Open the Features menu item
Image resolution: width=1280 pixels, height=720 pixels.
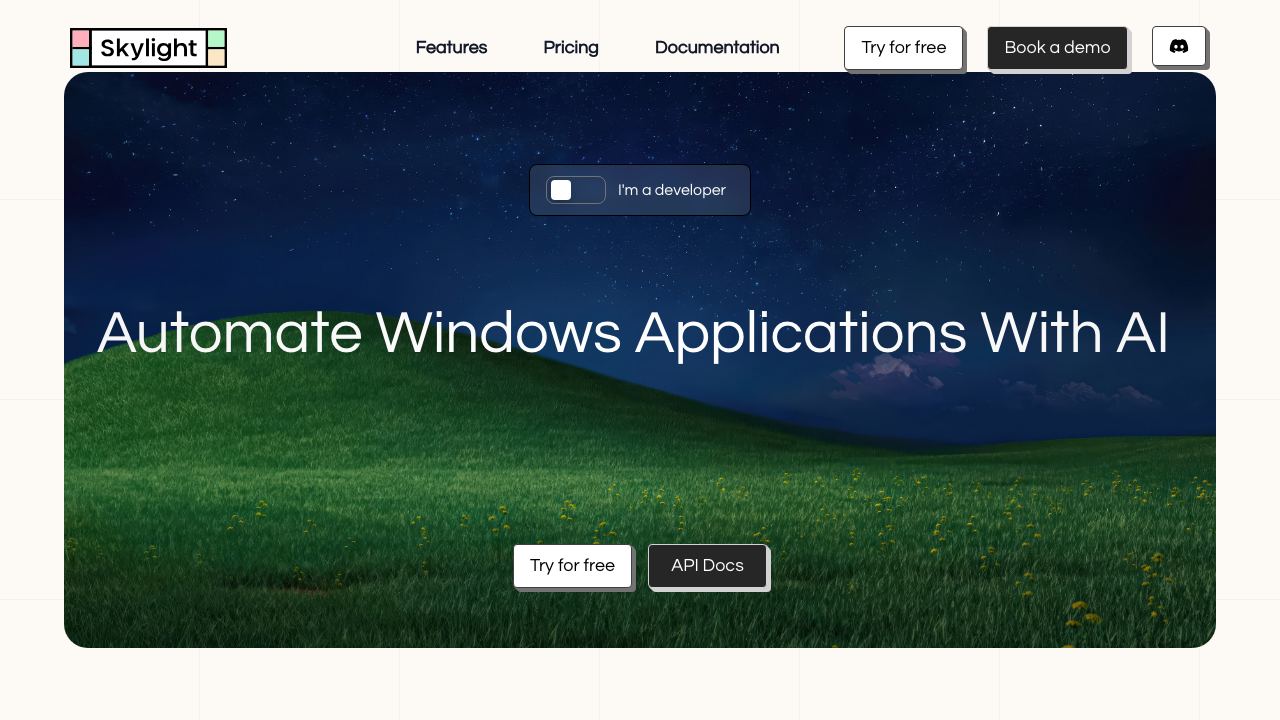click(451, 47)
